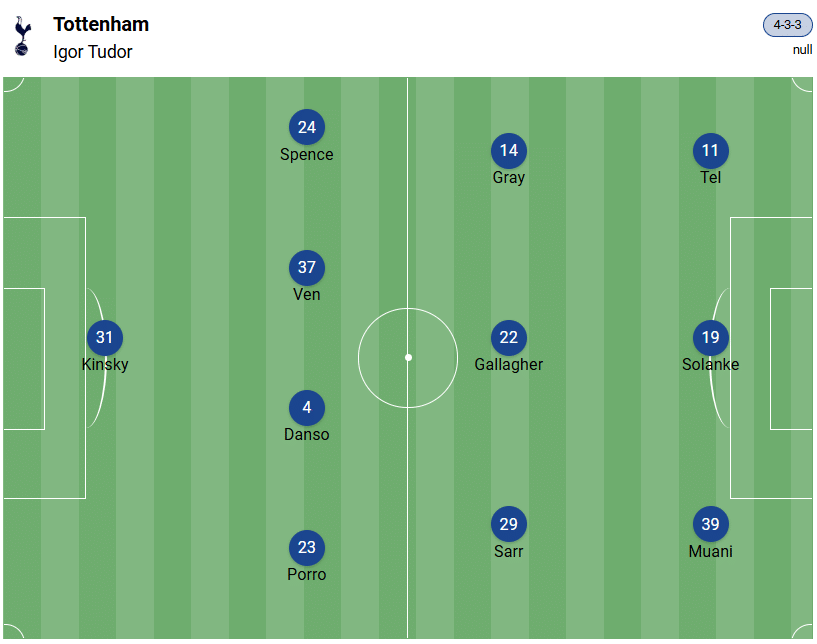Select Gallagher's number 22 player marker
The width and height of the screenshot is (817, 644).
[509, 338]
